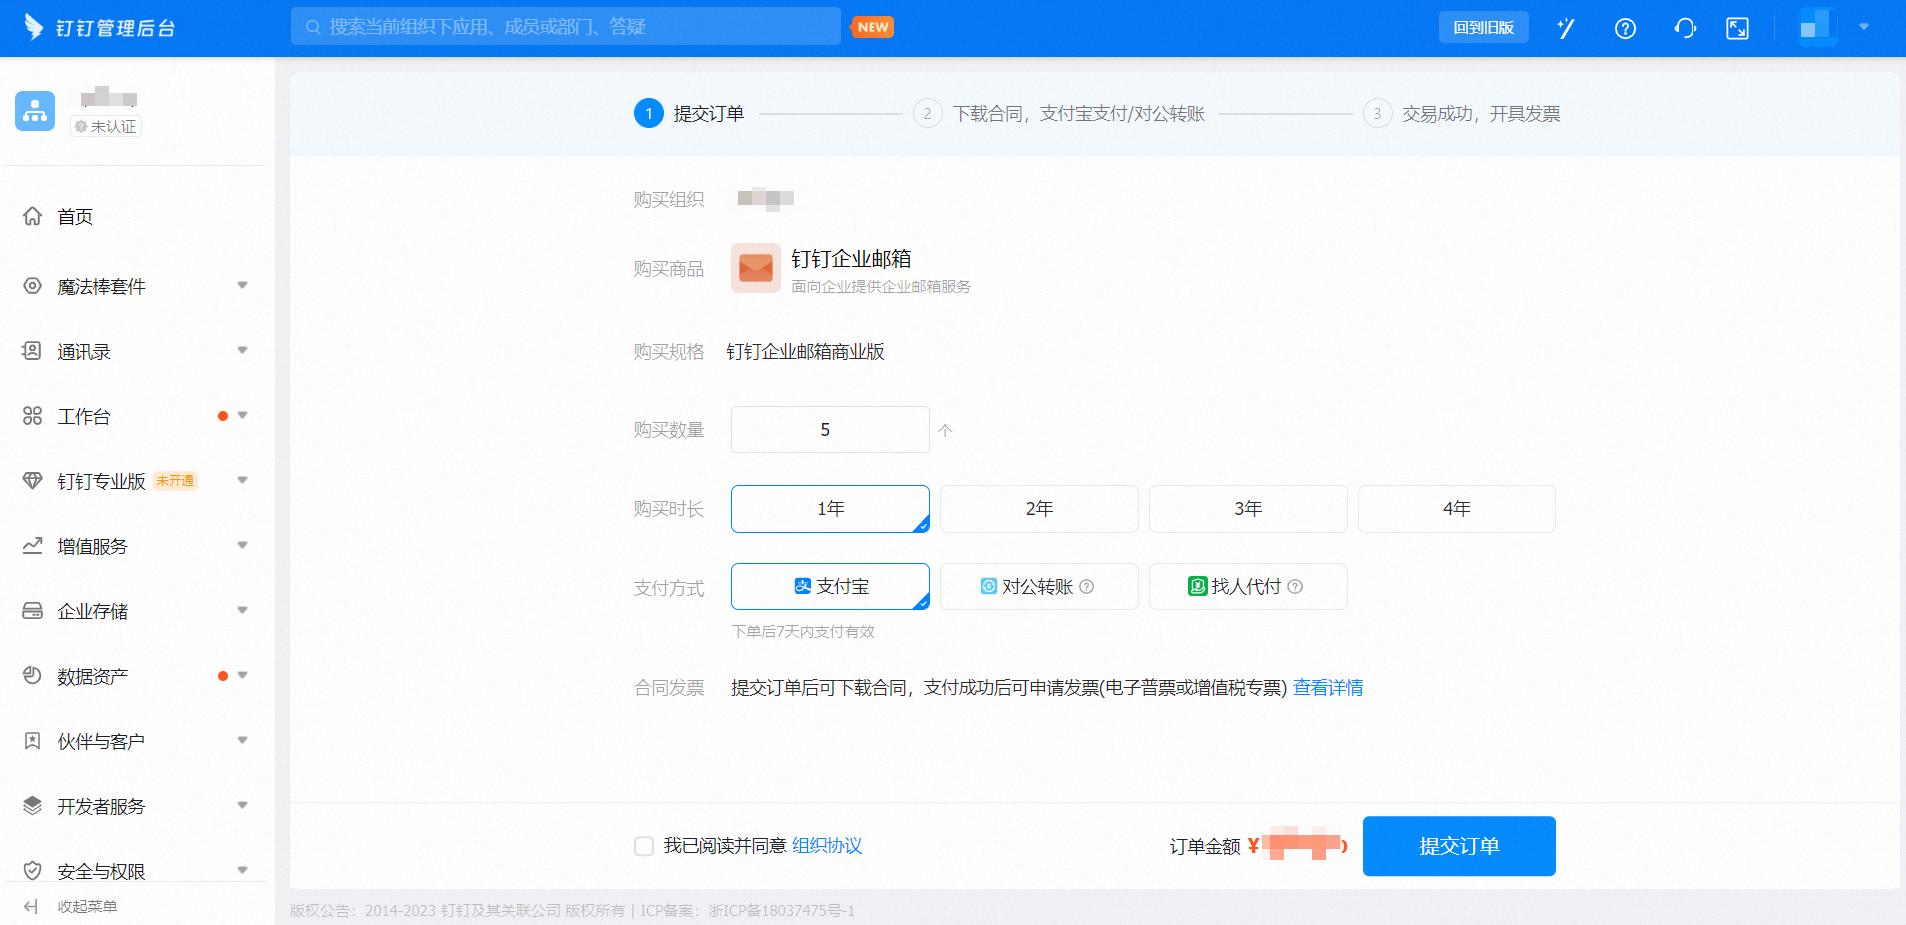This screenshot has height=925, width=1906.
Task: Click the 首页 home icon
Action: coord(32,216)
